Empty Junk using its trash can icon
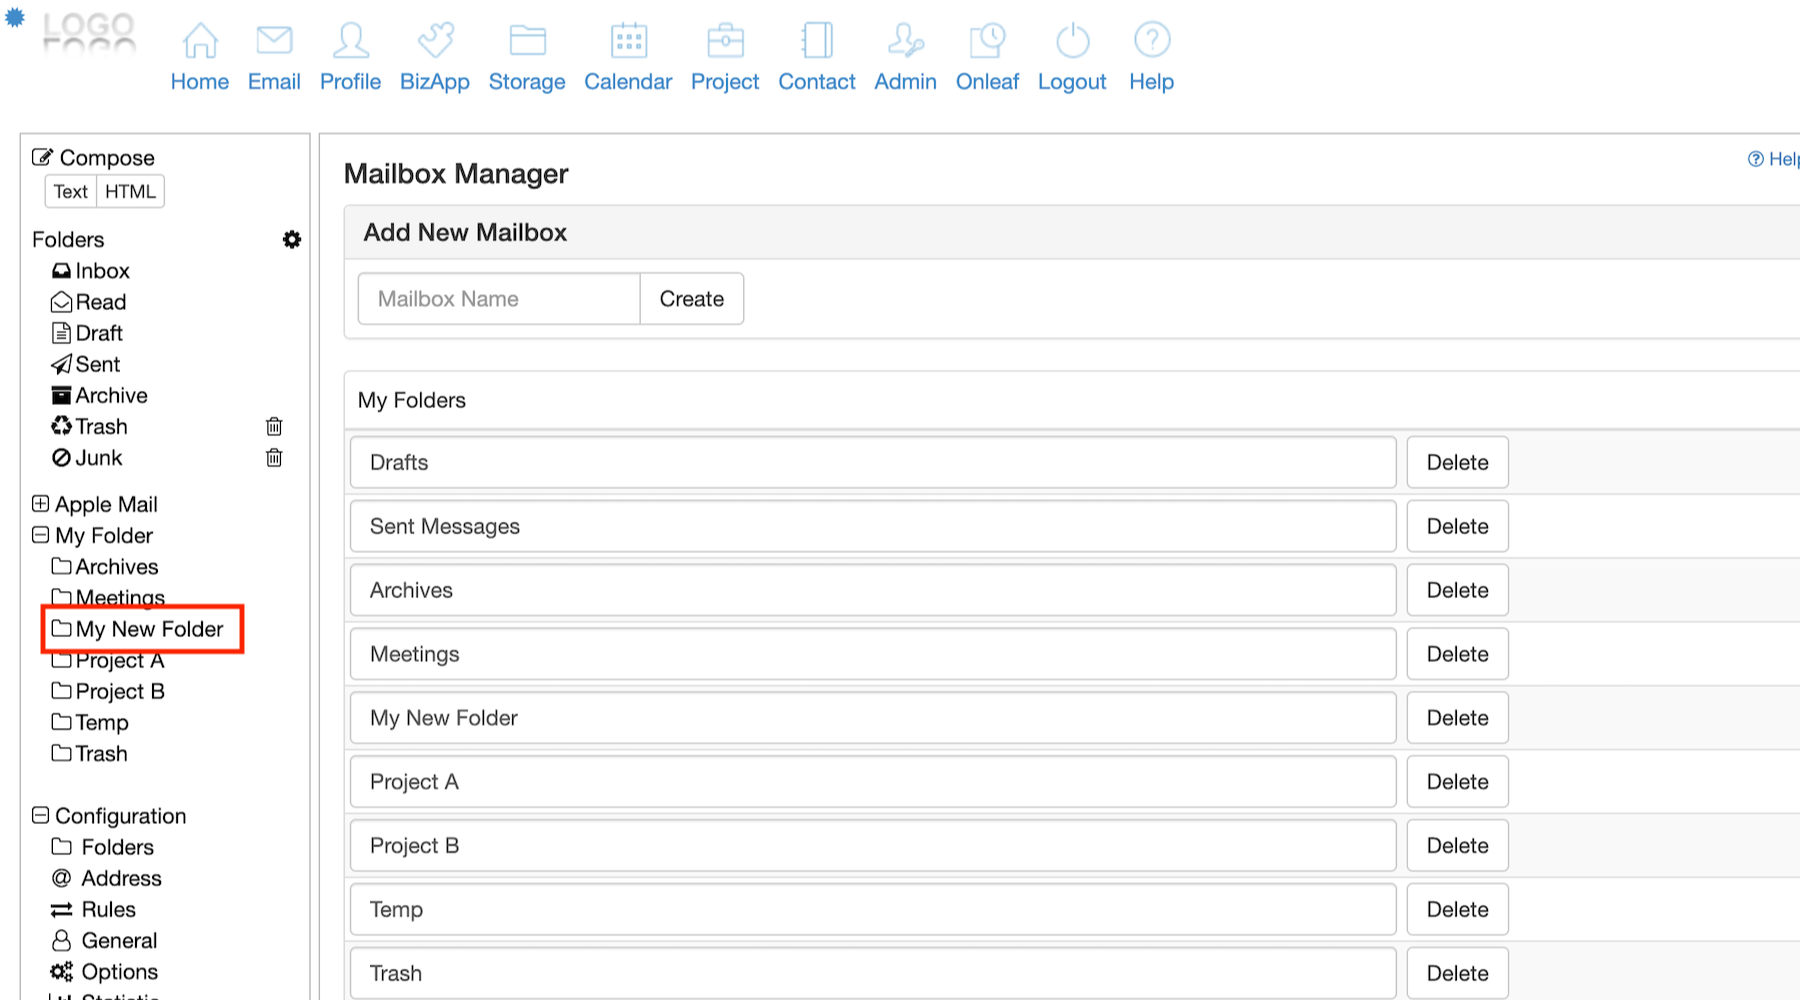1800x1000 pixels. pyautogui.click(x=274, y=458)
